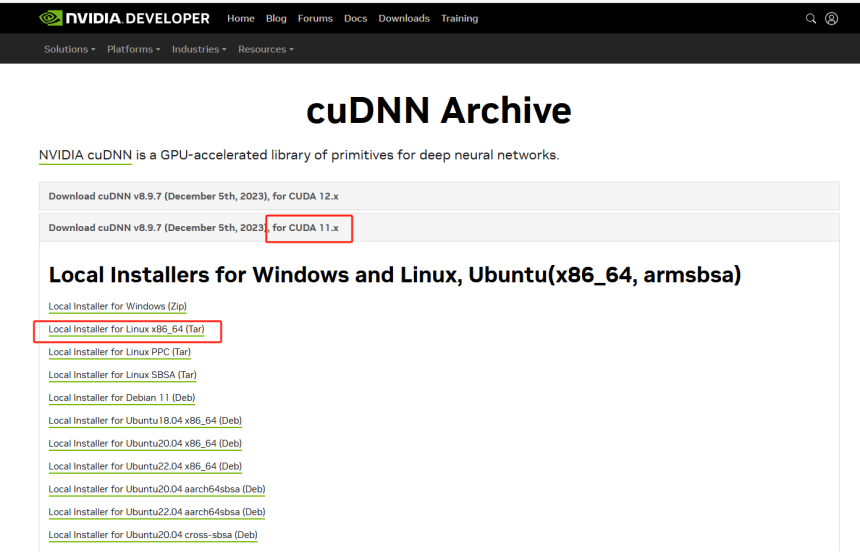Expand the Platforms dropdown menu
This screenshot has height=552, width=860.
click(x=134, y=49)
